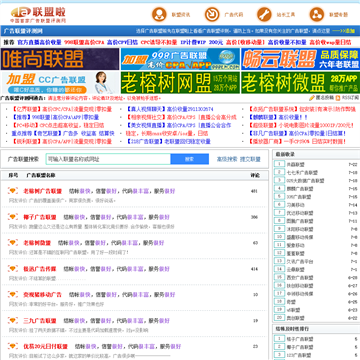
Task: Open the 高级搜索 link
Action: pyautogui.click(x=227, y=159)
